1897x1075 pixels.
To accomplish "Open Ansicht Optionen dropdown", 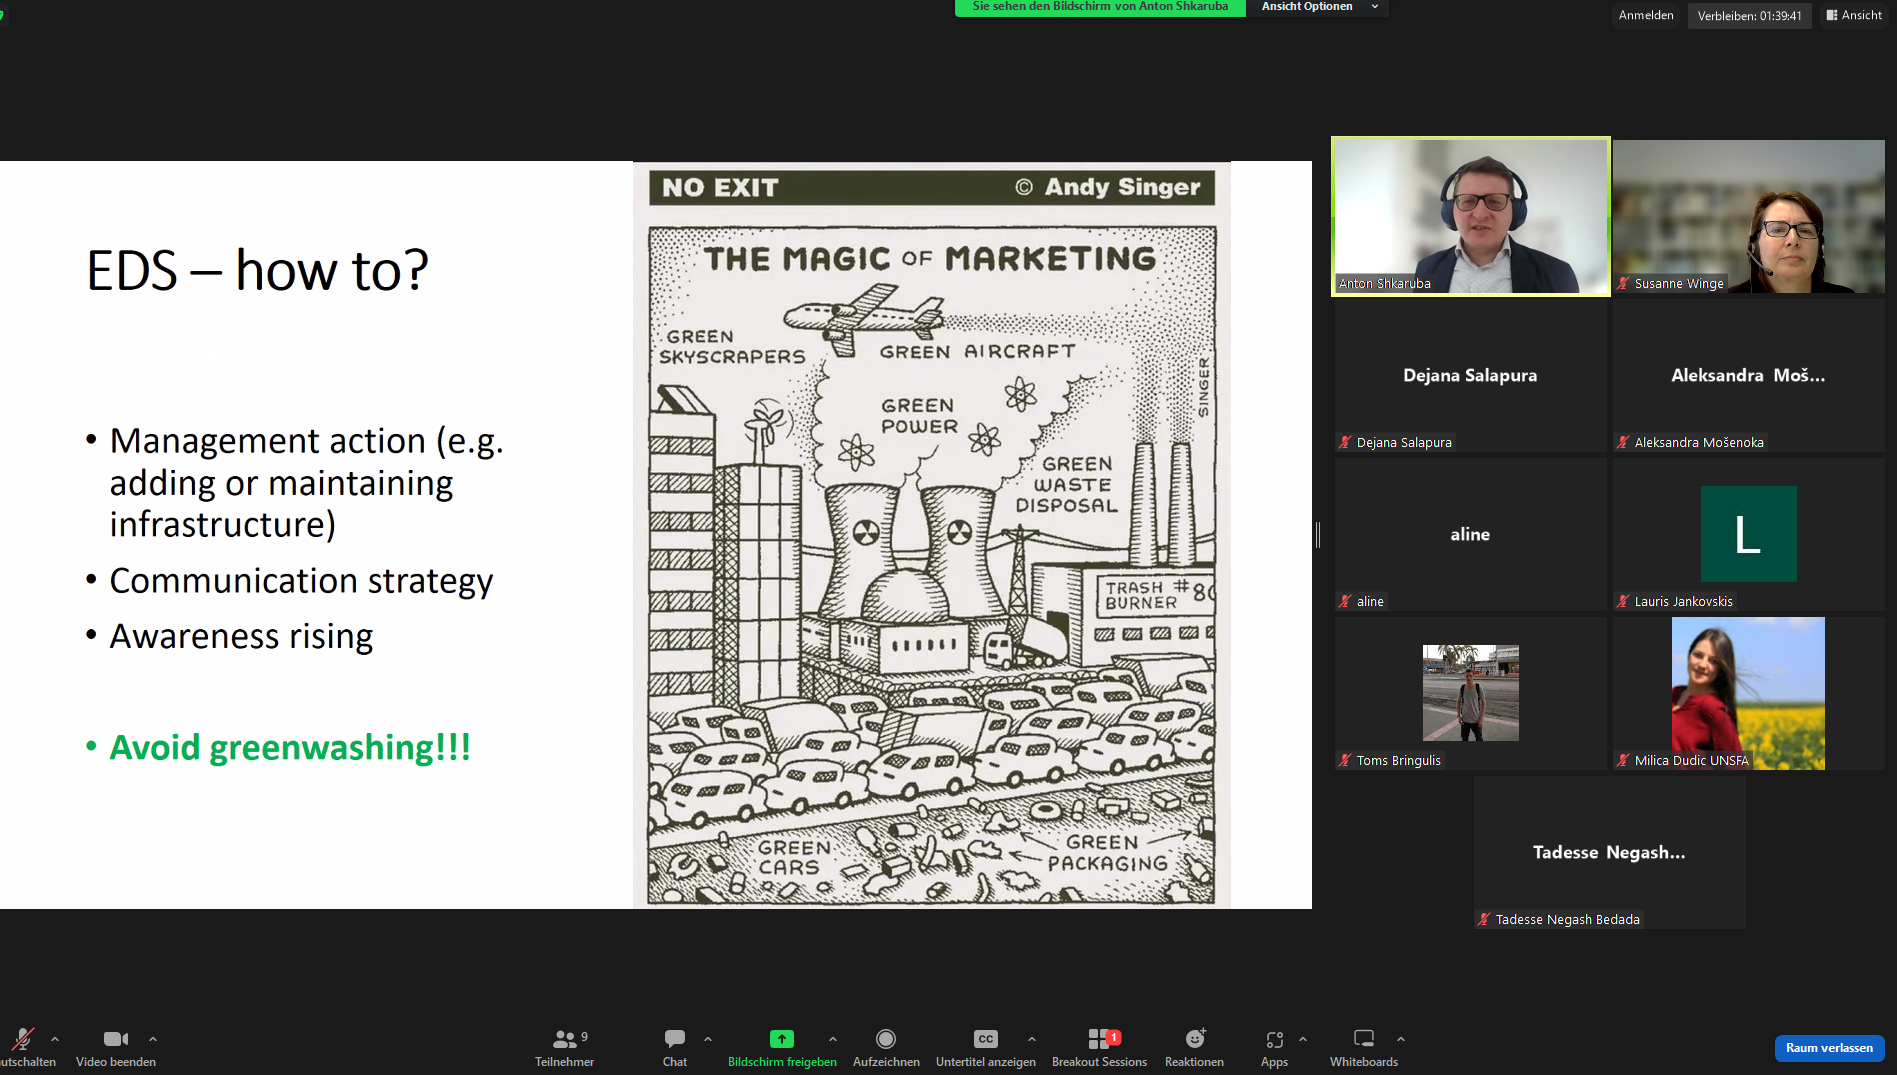I will point(1319,7).
